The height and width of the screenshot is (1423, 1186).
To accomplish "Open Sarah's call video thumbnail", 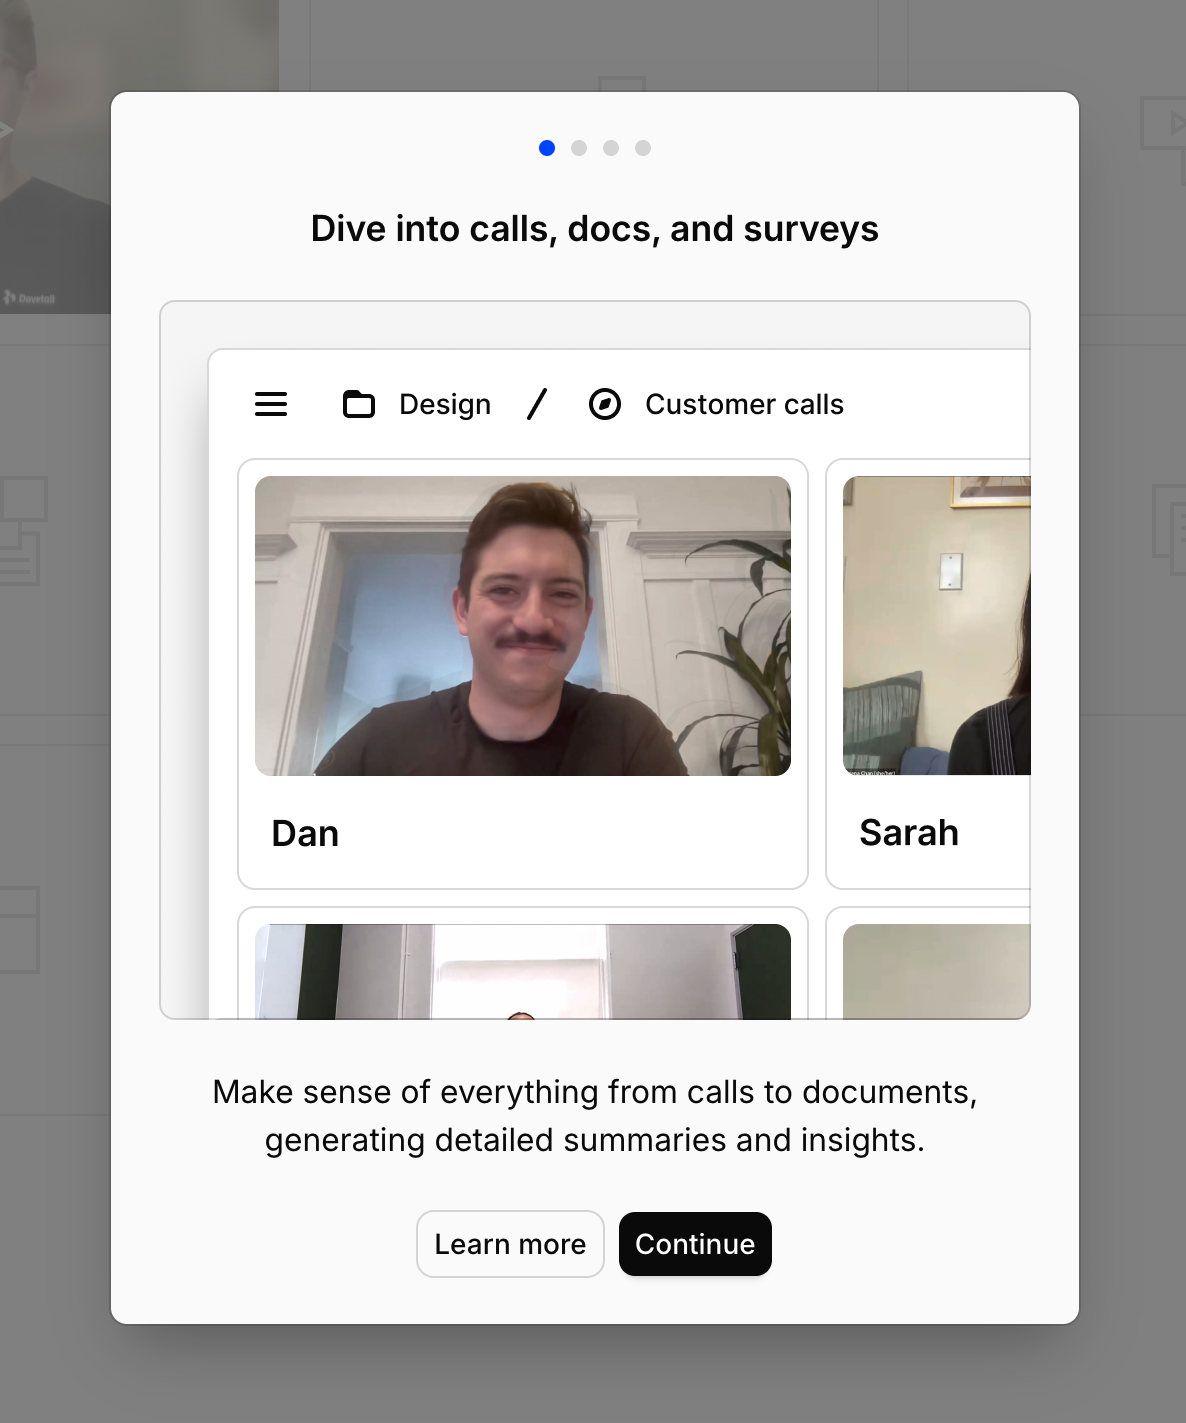I will point(936,626).
